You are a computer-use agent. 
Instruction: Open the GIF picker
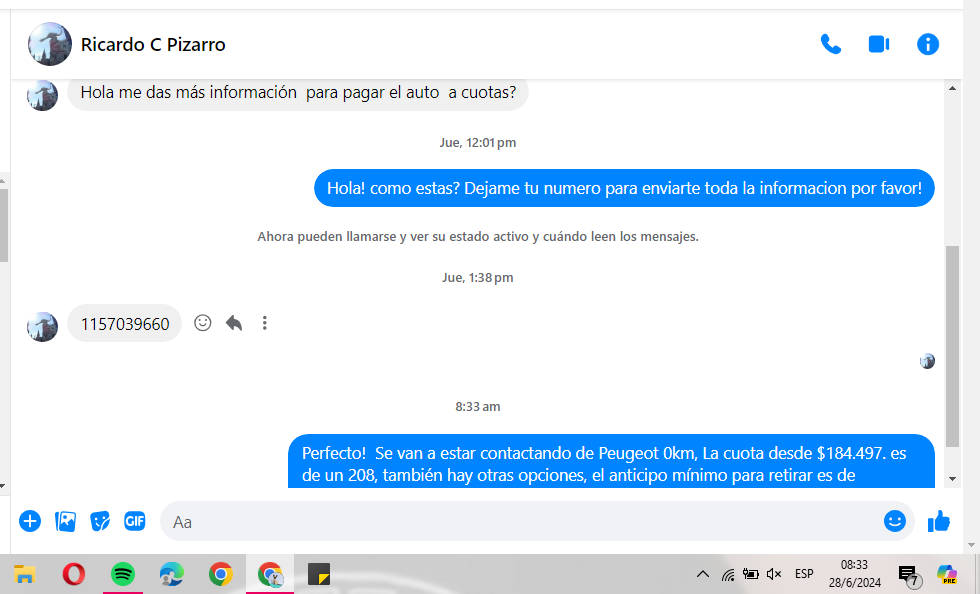(135, 521)
